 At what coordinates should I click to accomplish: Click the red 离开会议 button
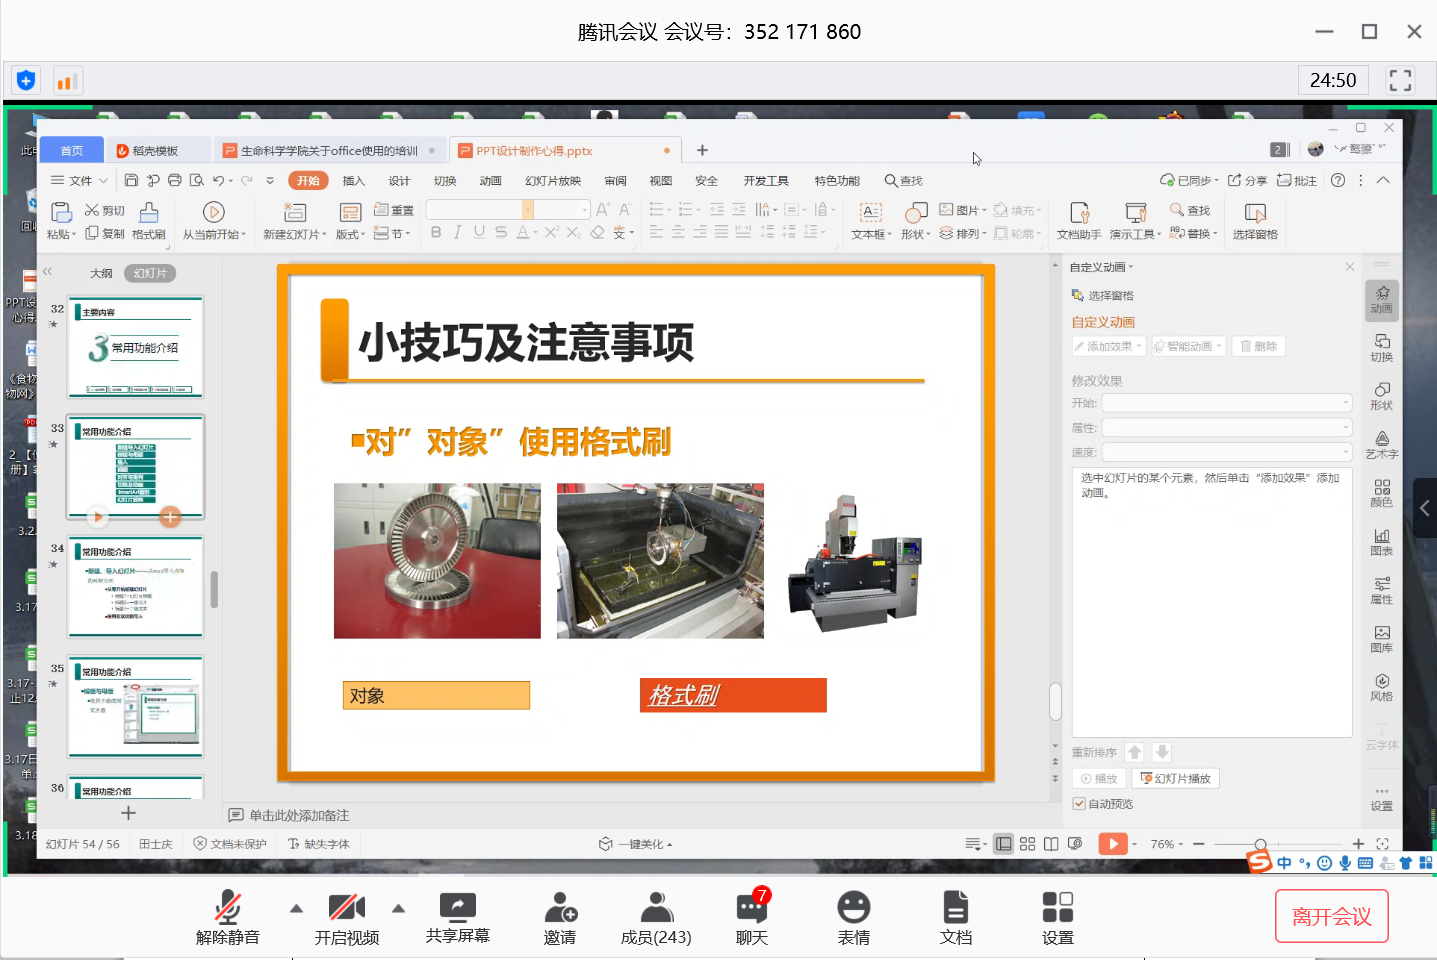[1331, 916]
